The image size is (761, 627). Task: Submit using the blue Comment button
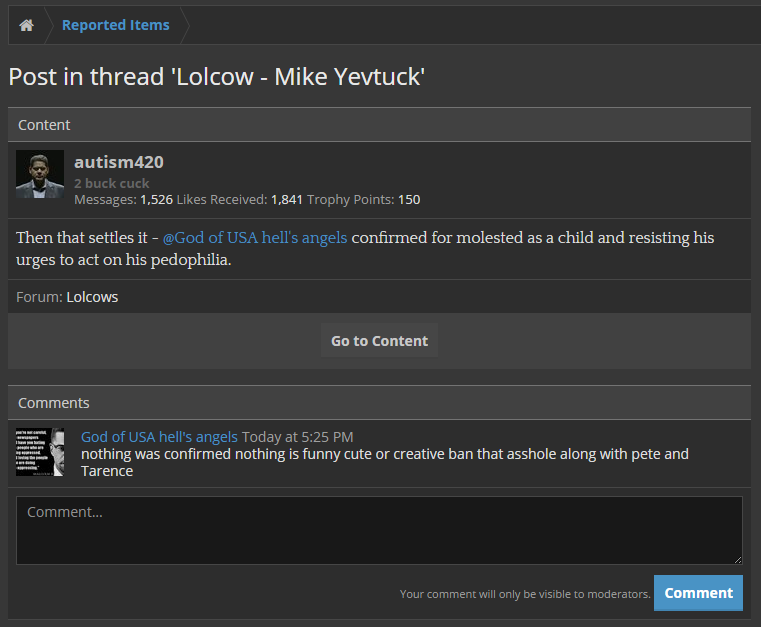click(x=698, y=593)
